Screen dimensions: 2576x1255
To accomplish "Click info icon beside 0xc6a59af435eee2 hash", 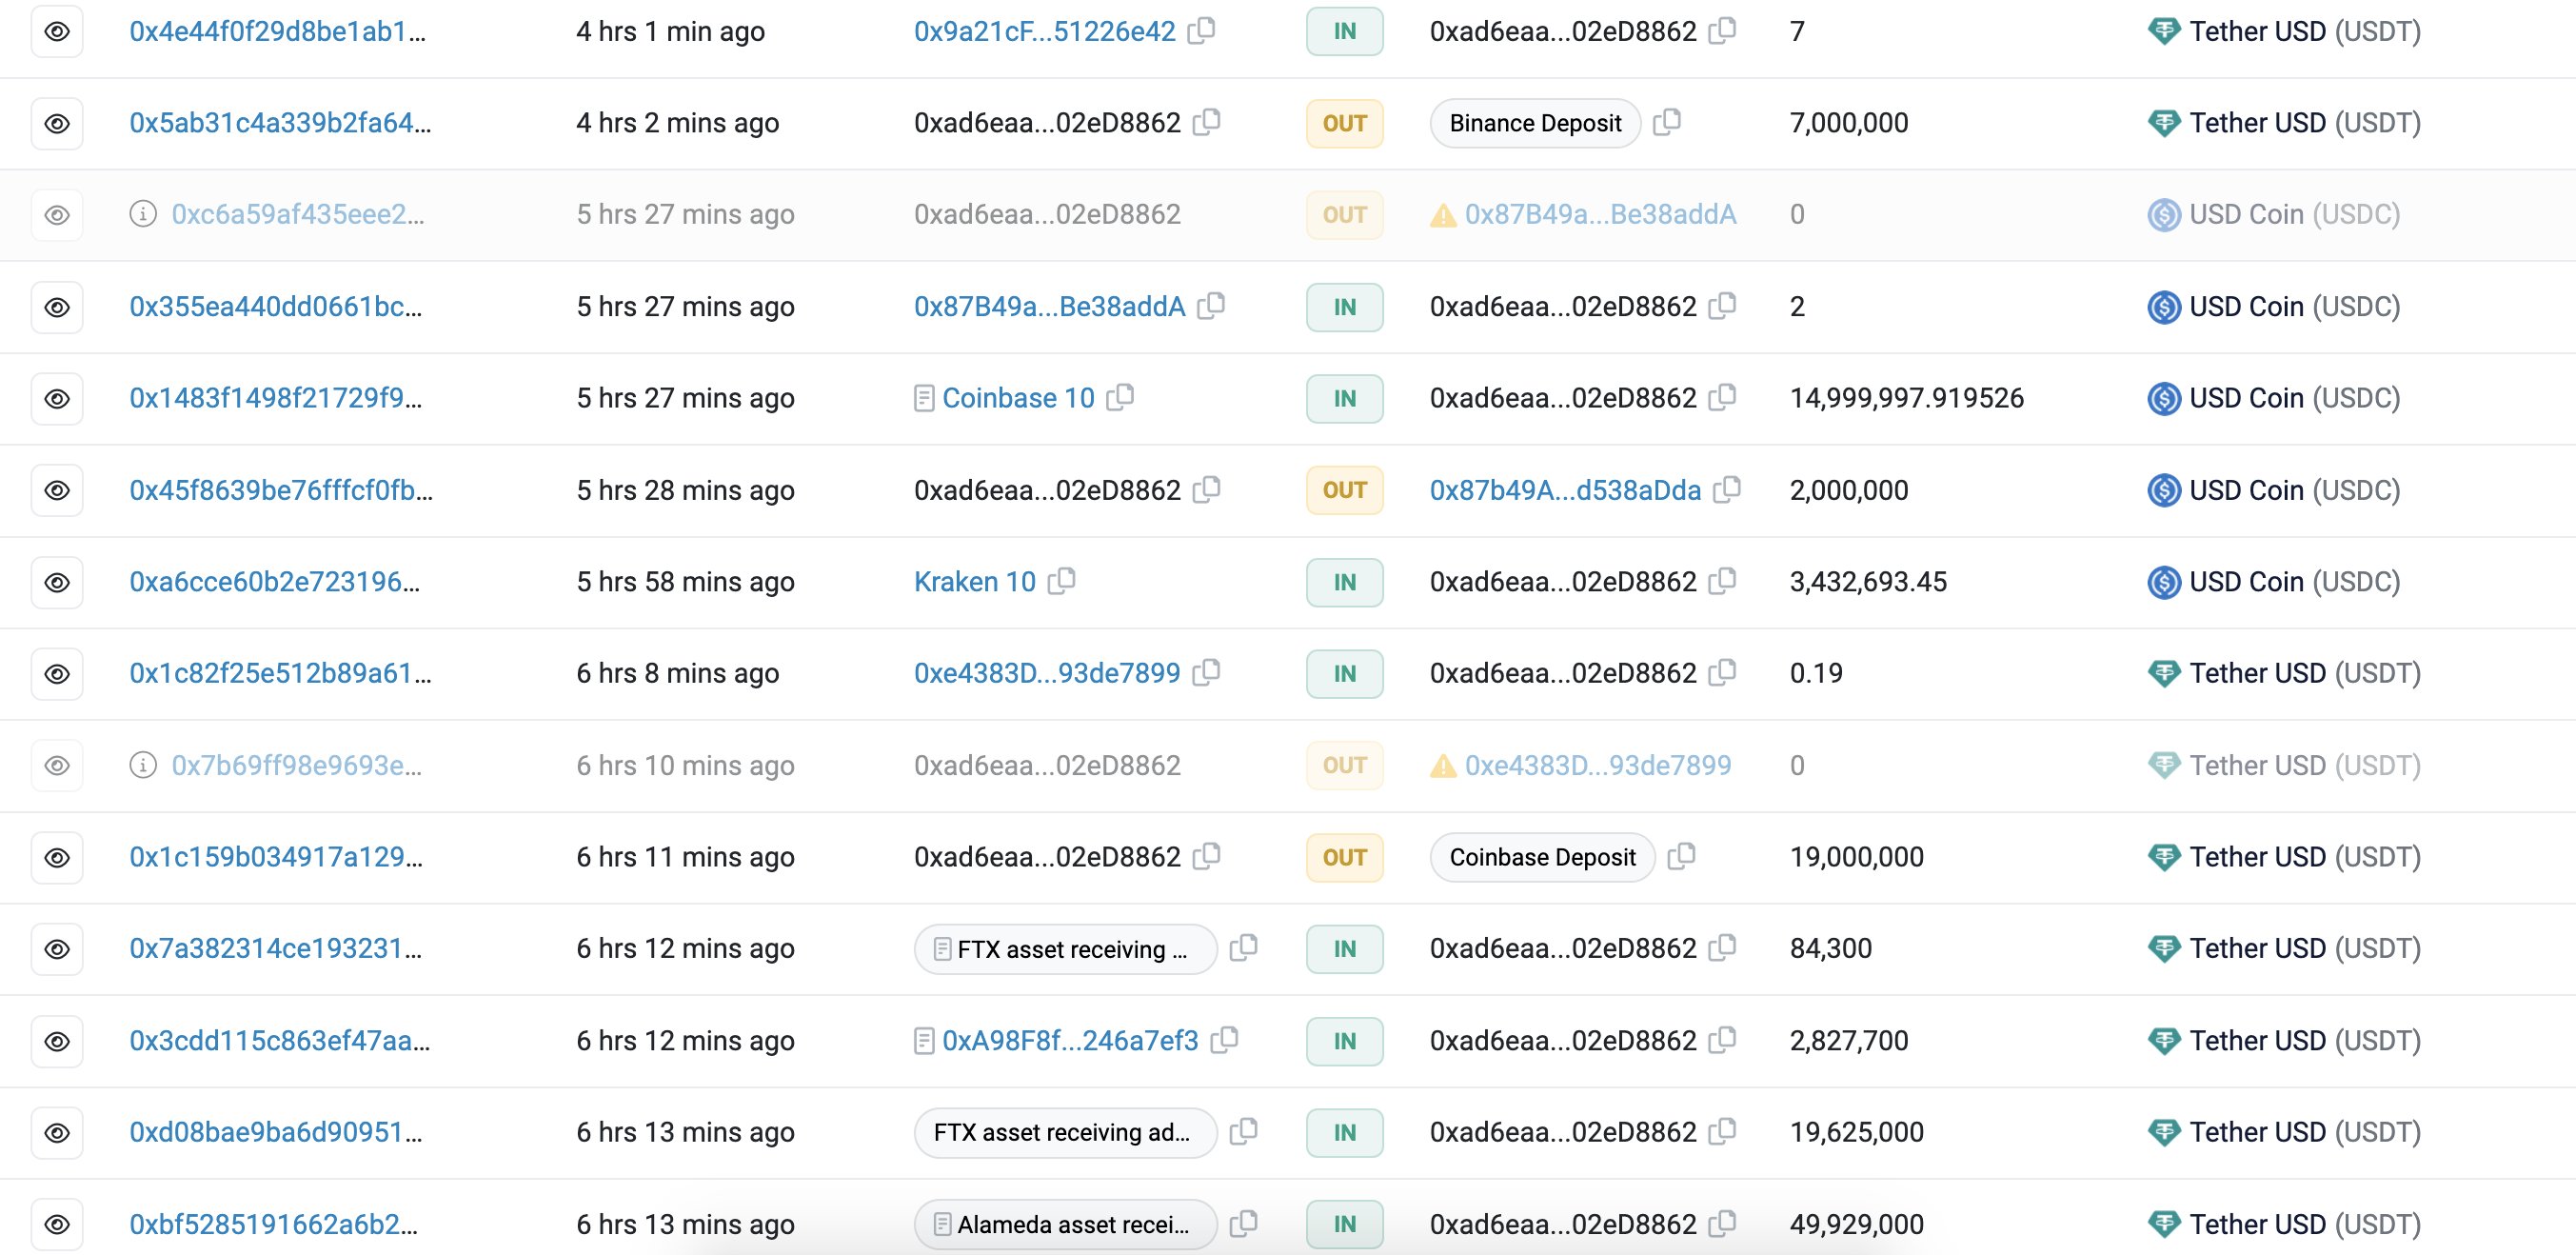I will click(x=143, y=214).
